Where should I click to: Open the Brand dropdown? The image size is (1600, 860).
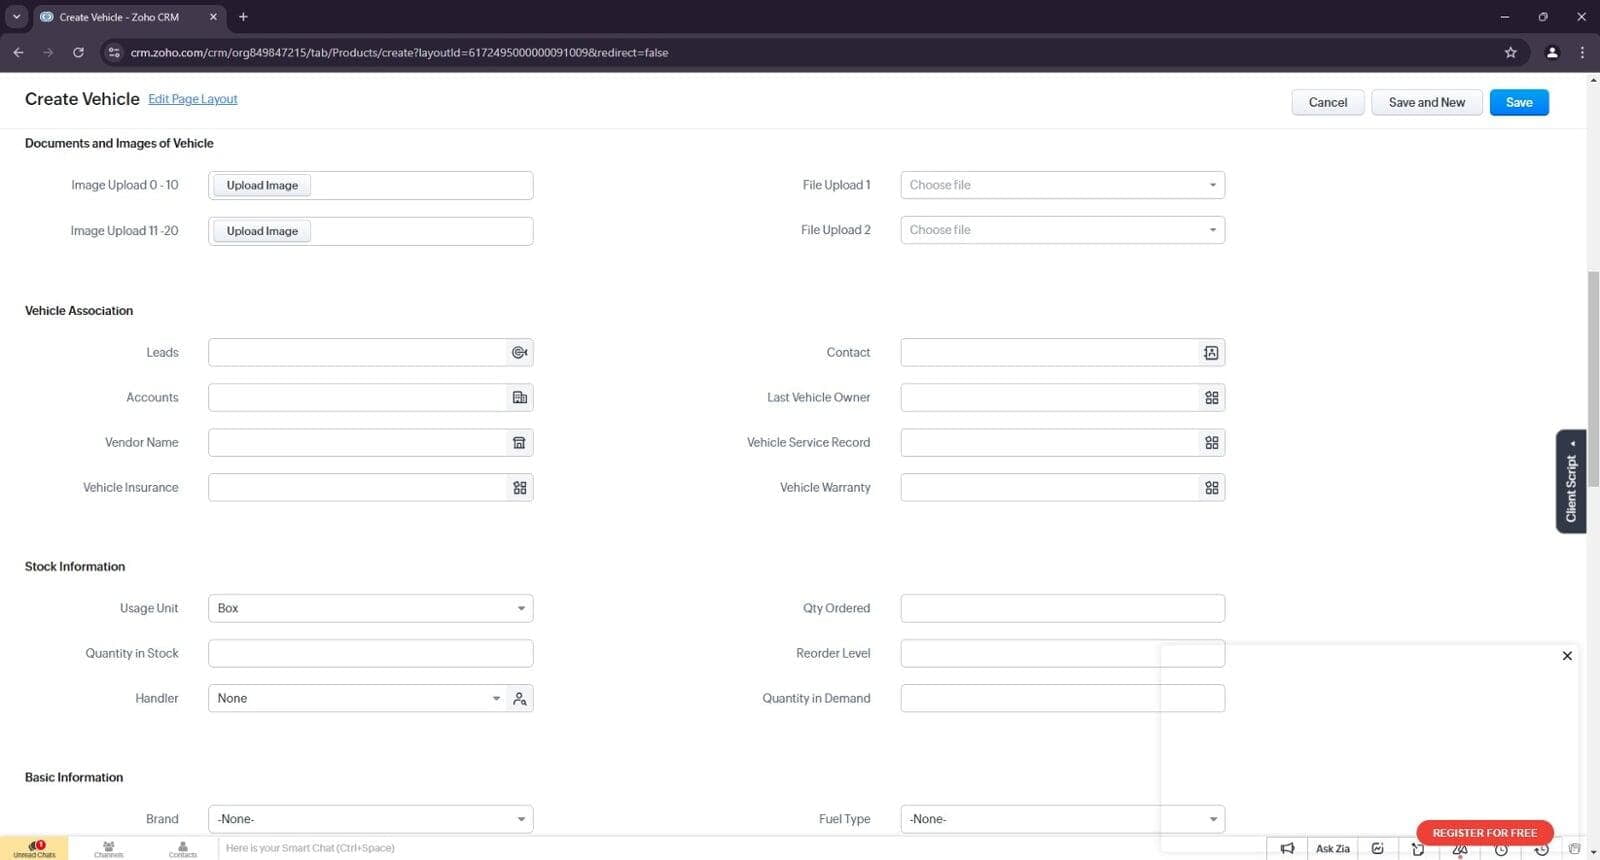pyautogui.click(x=370, y=819)
